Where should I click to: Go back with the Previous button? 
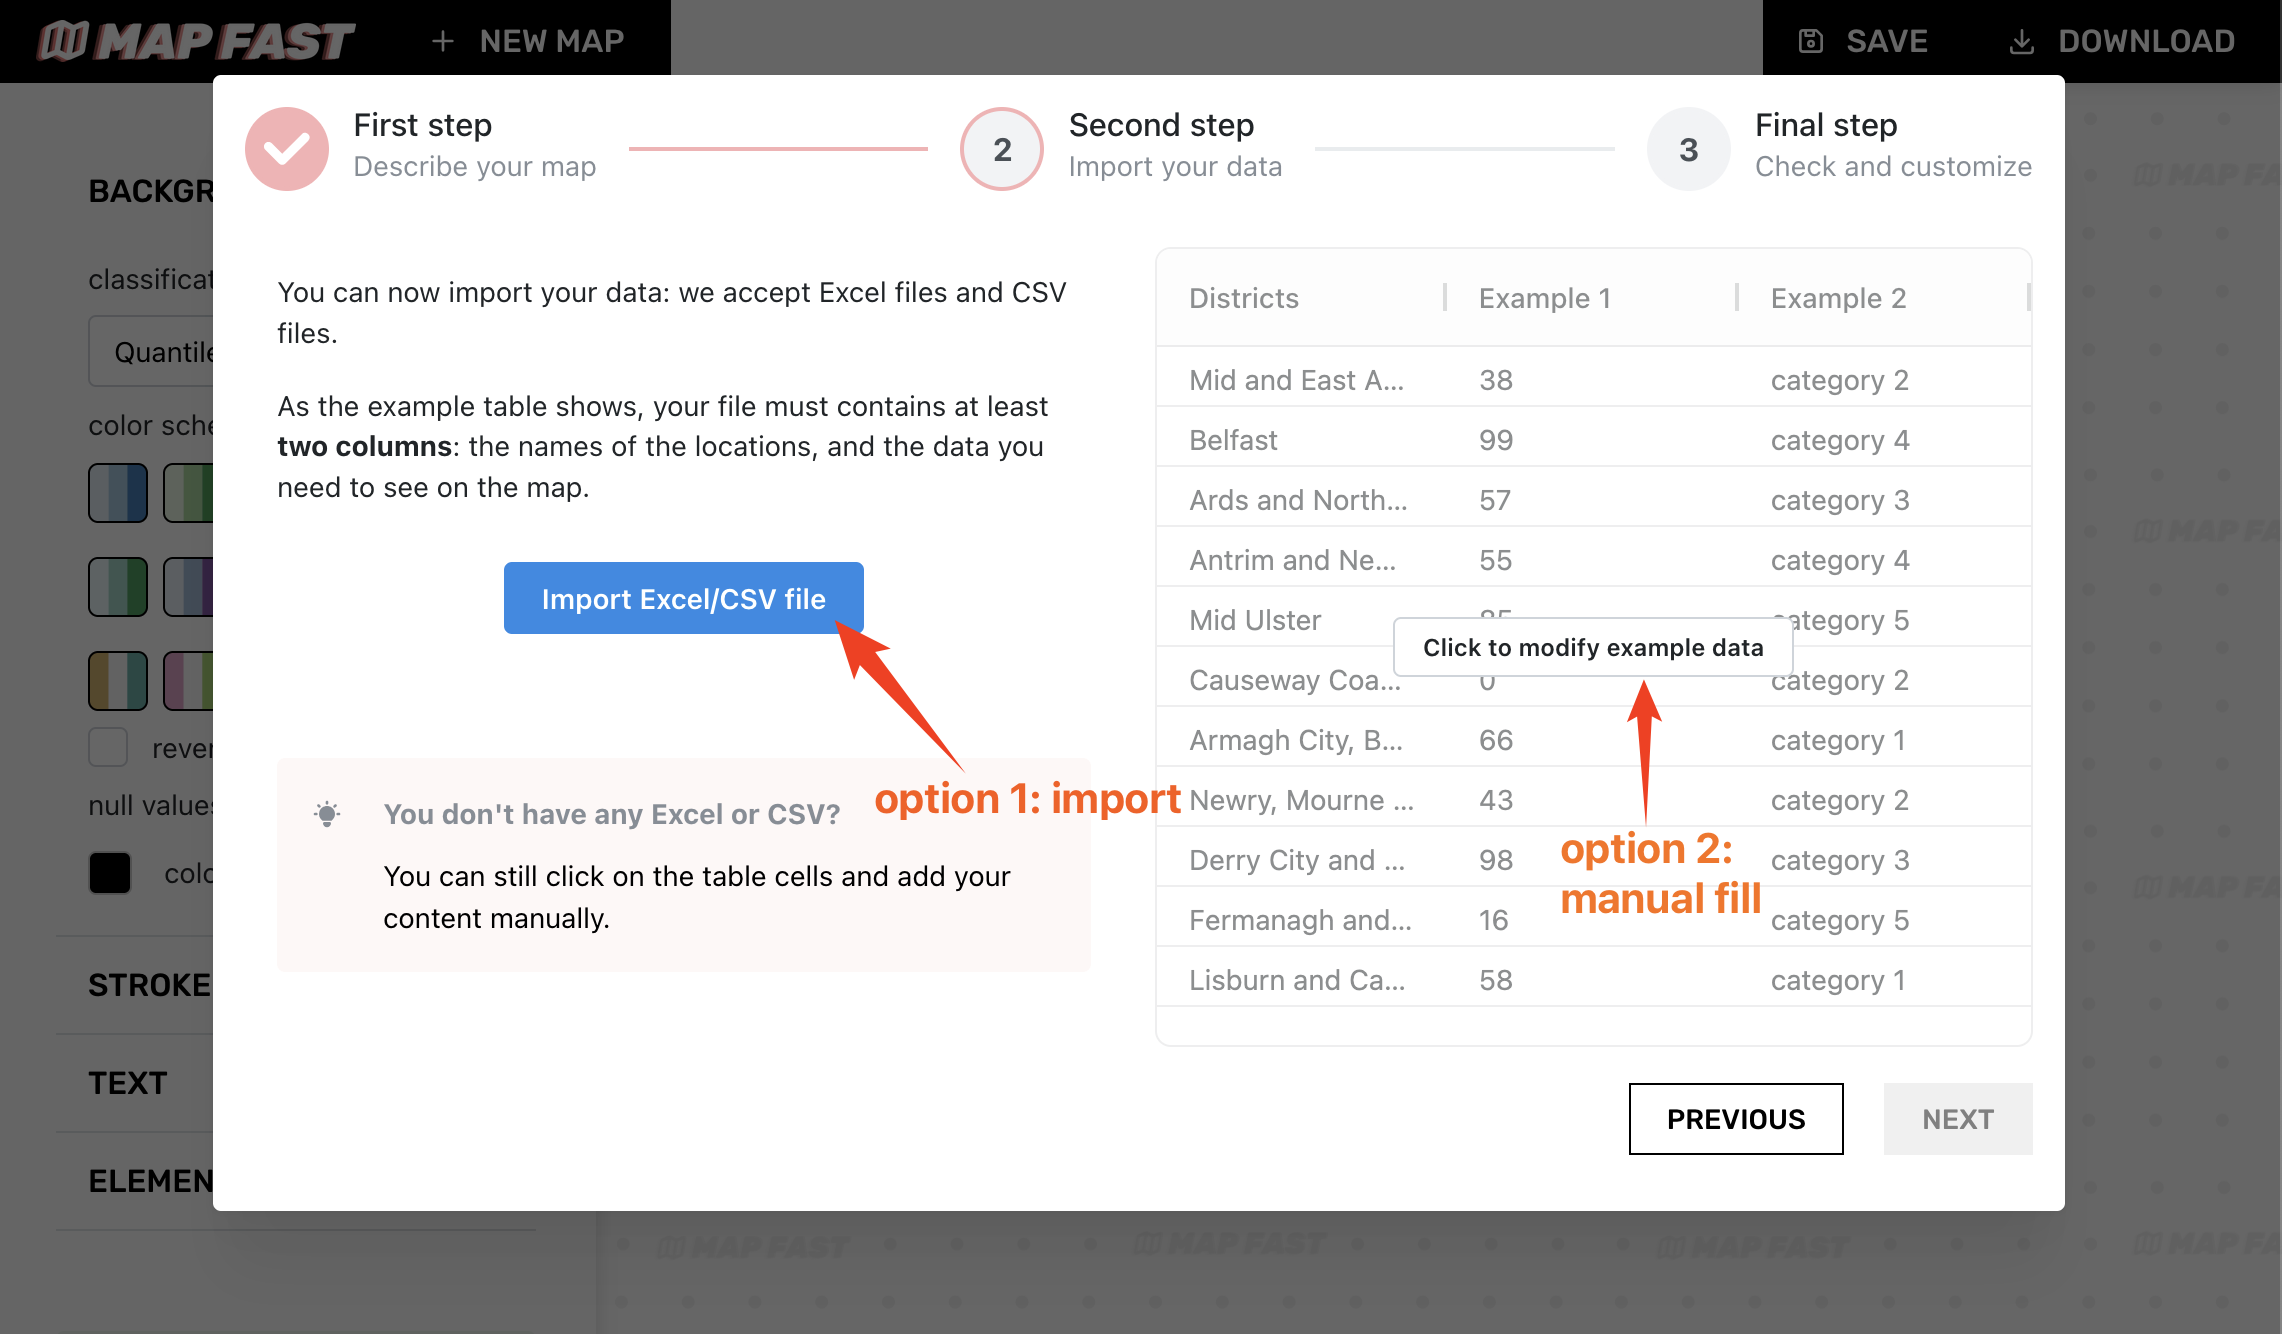click(x=1736, y=1119)
